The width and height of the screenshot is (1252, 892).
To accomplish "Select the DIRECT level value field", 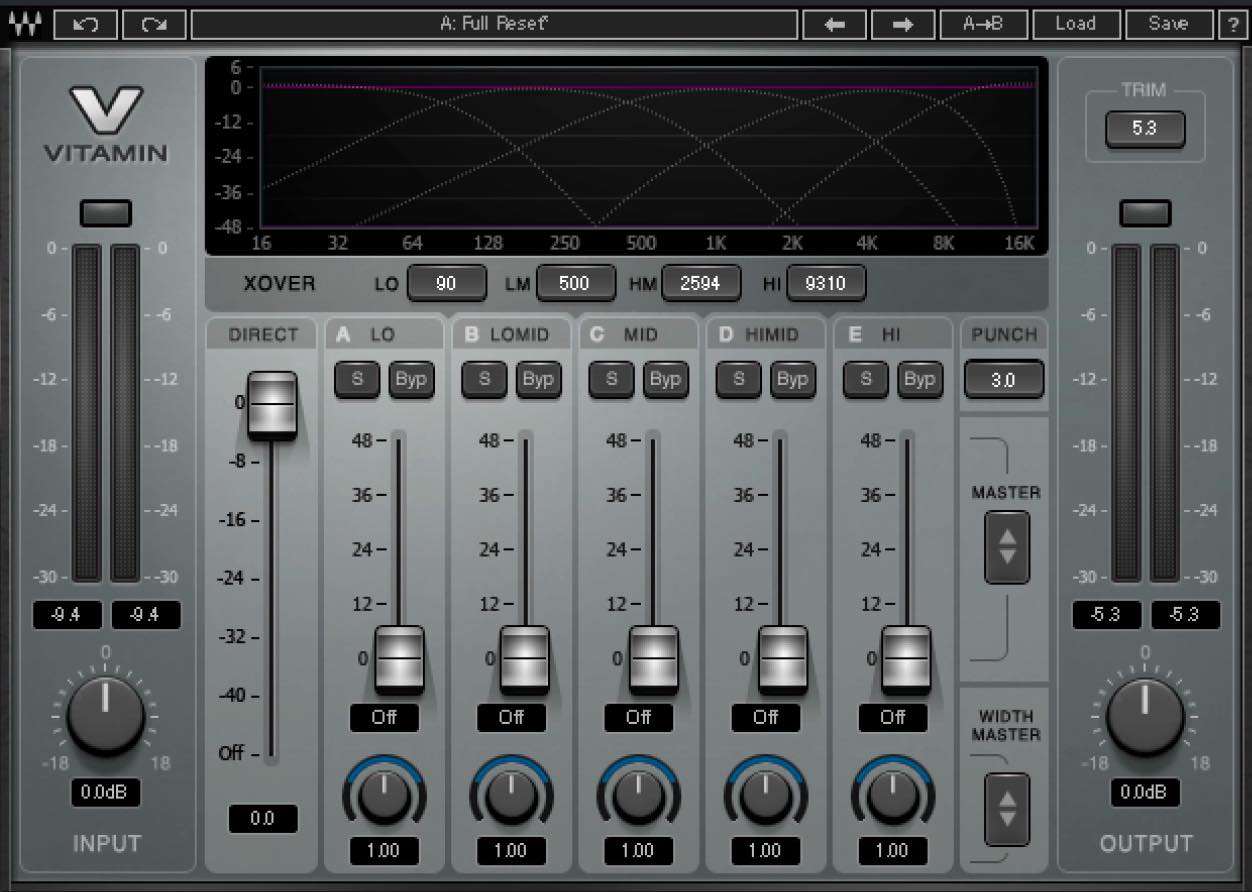I will 262,818.
